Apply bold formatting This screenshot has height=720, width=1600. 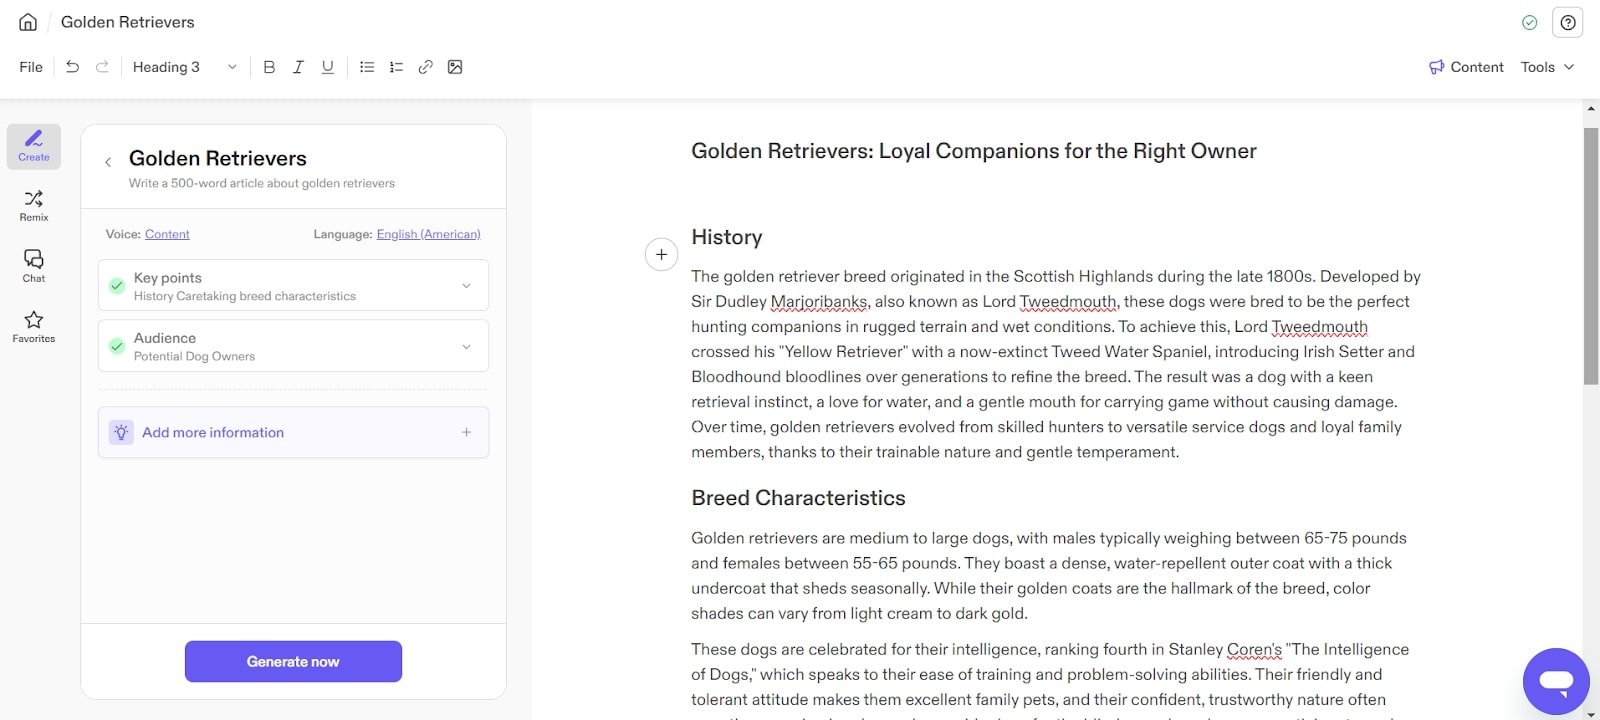tap(269, 67)
